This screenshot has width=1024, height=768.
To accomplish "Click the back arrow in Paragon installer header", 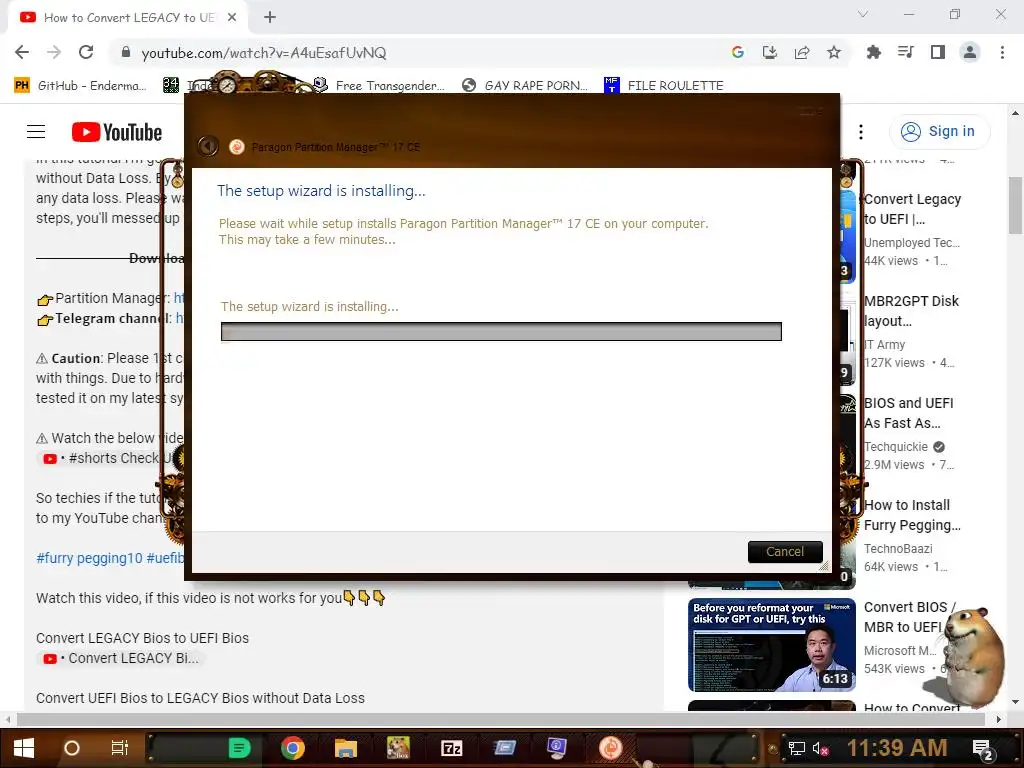I will (x=208, y=146).
